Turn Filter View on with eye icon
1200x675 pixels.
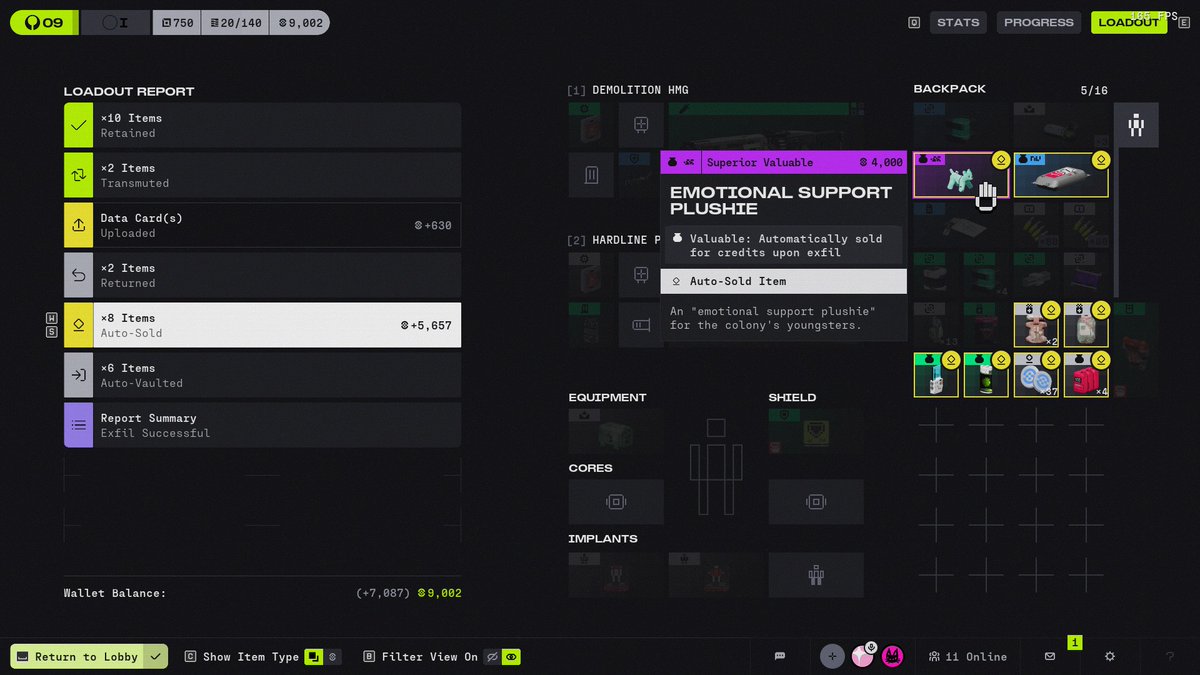(x=511, y=657)
